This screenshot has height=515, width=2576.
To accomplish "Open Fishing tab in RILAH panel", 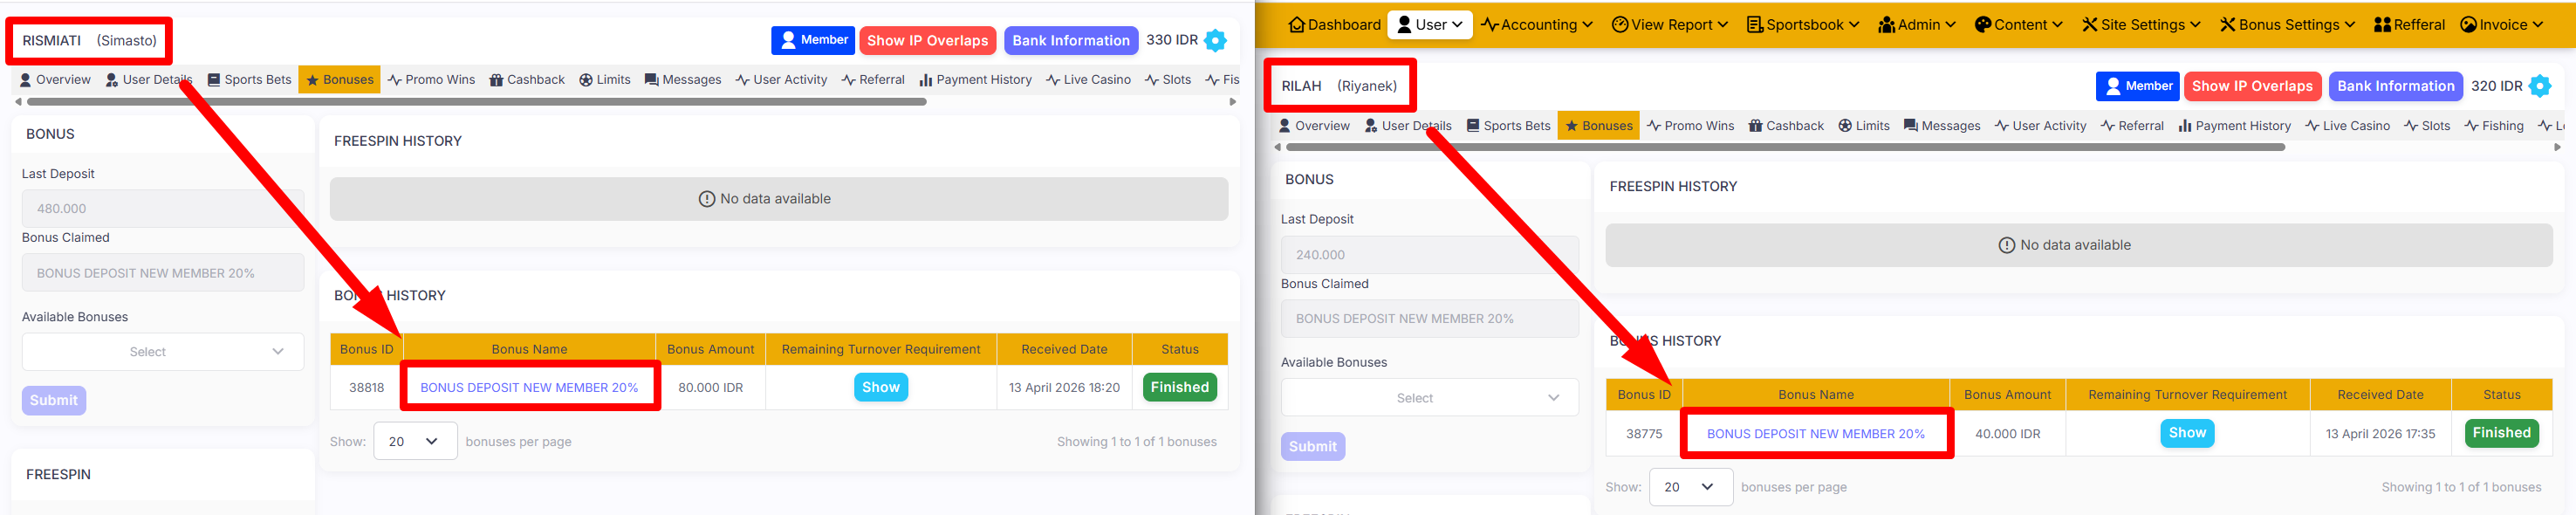I will tap(2494, 126).
